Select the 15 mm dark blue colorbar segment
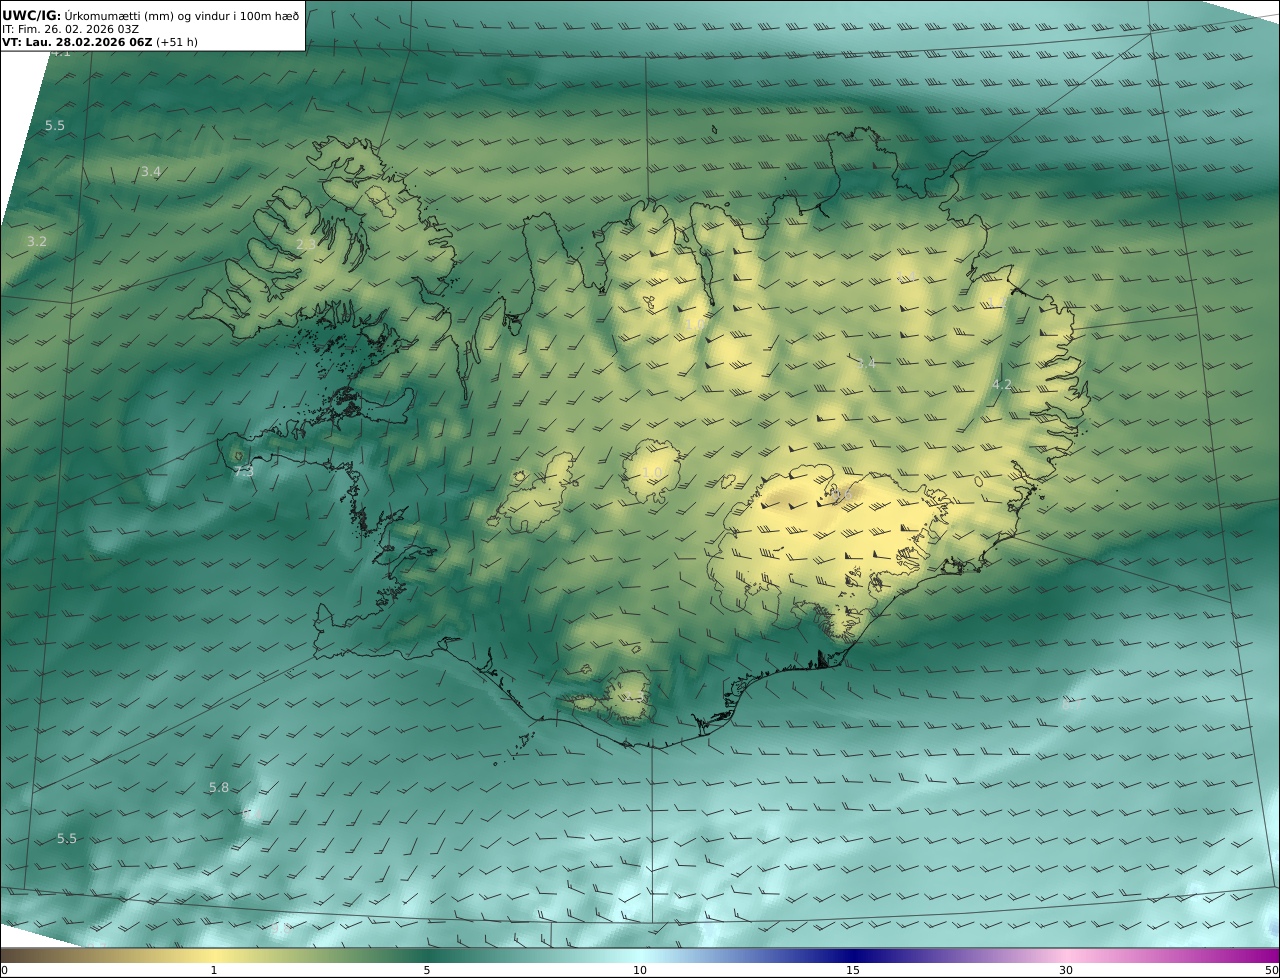 click(x=853, y=957)
